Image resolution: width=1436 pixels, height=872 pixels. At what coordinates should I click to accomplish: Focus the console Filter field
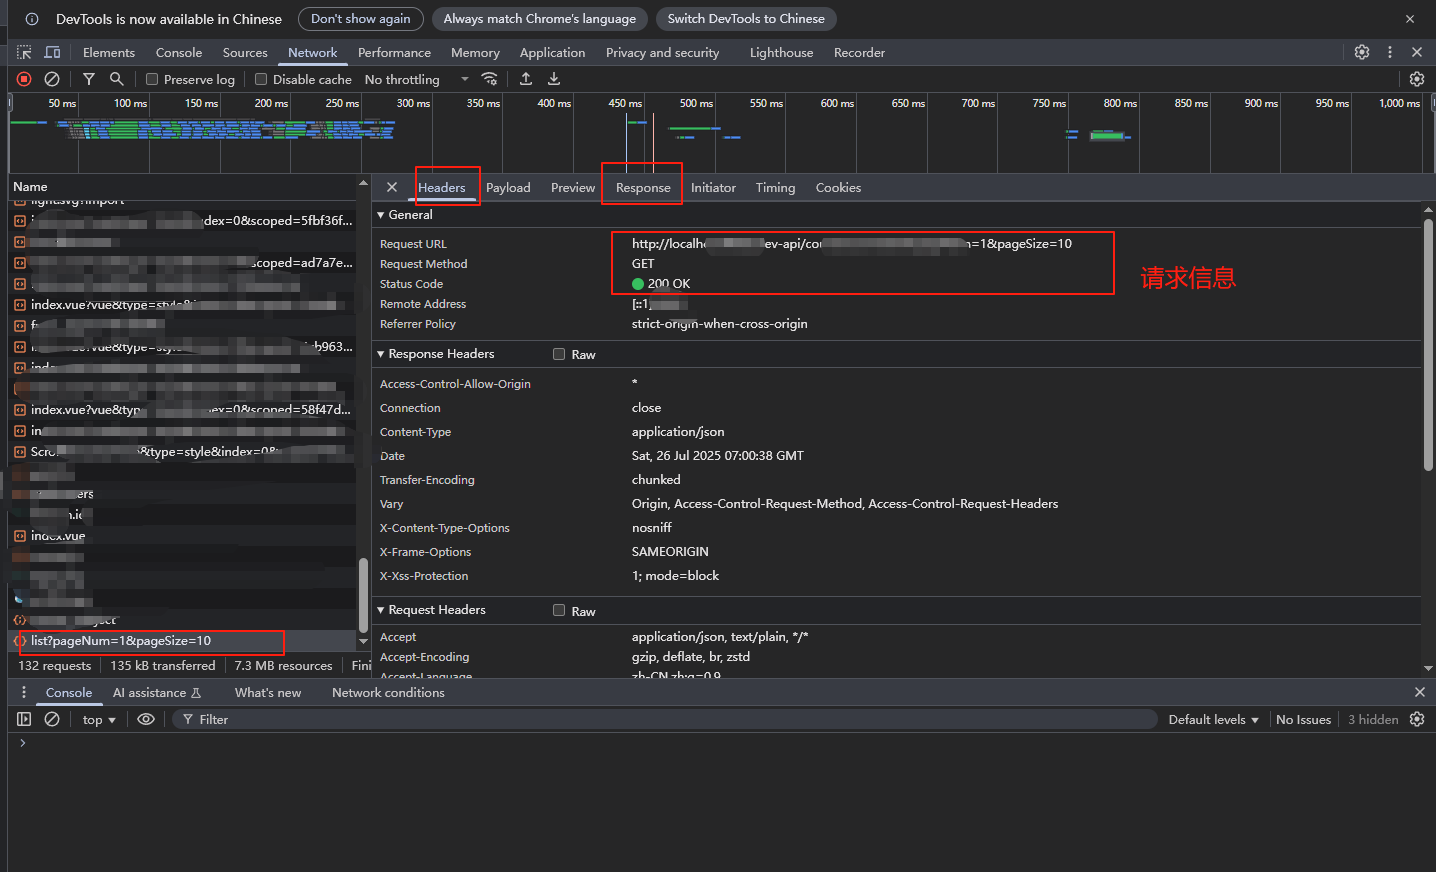click(x=665, y=719)
